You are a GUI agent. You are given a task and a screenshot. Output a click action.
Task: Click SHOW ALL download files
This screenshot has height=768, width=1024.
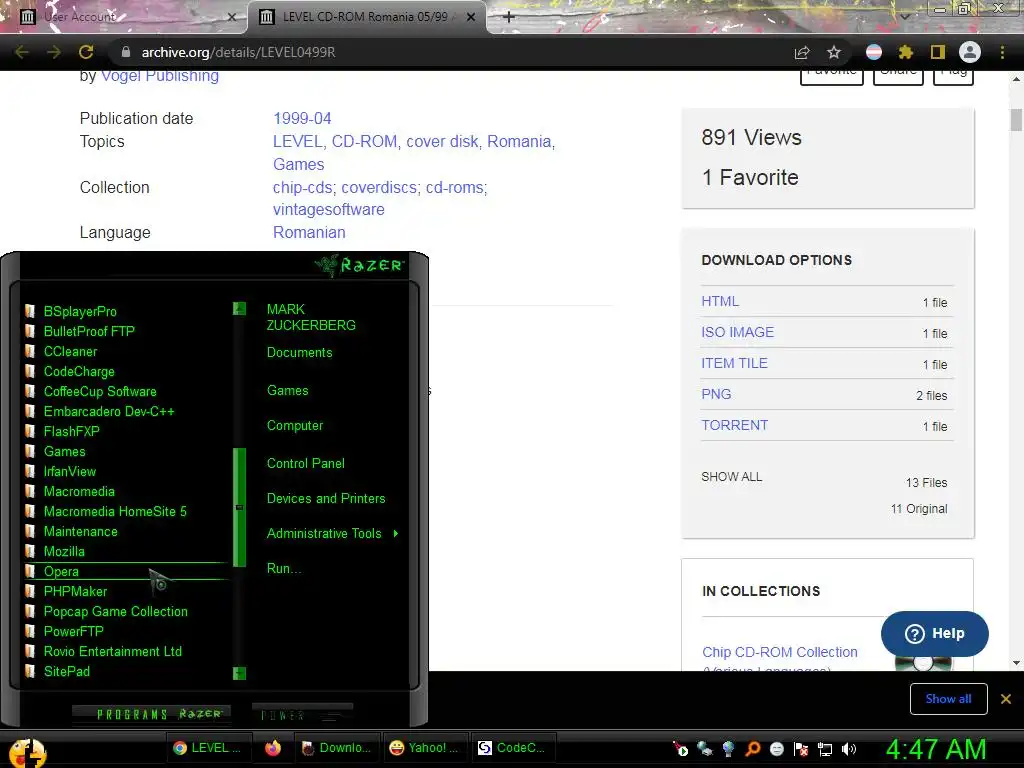pyautogui.click(x=731, y=477)
